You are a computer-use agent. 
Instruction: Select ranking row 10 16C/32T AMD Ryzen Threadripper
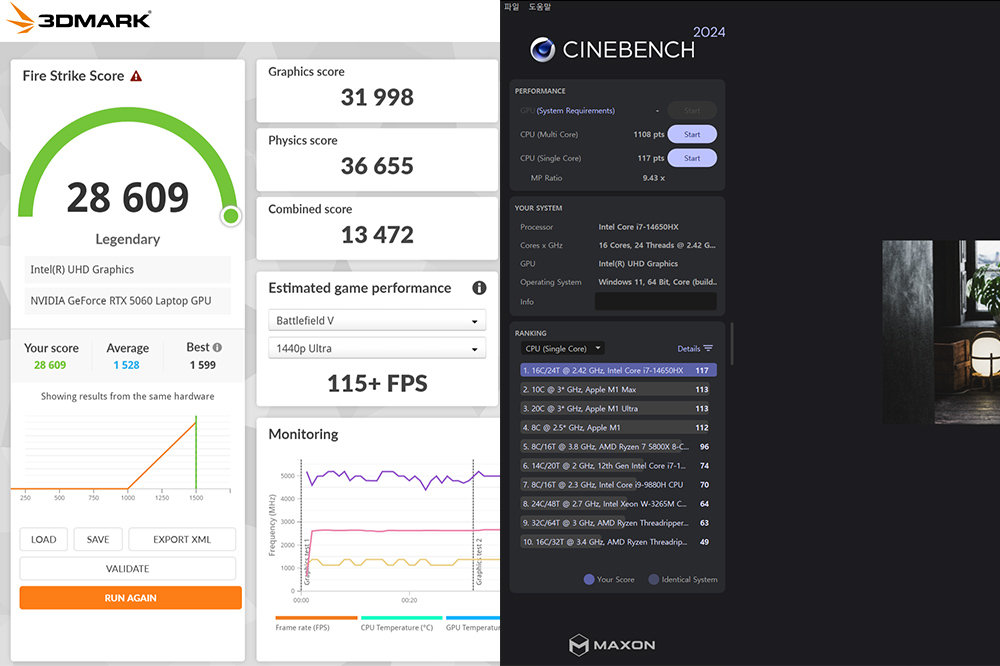point(618,542)
